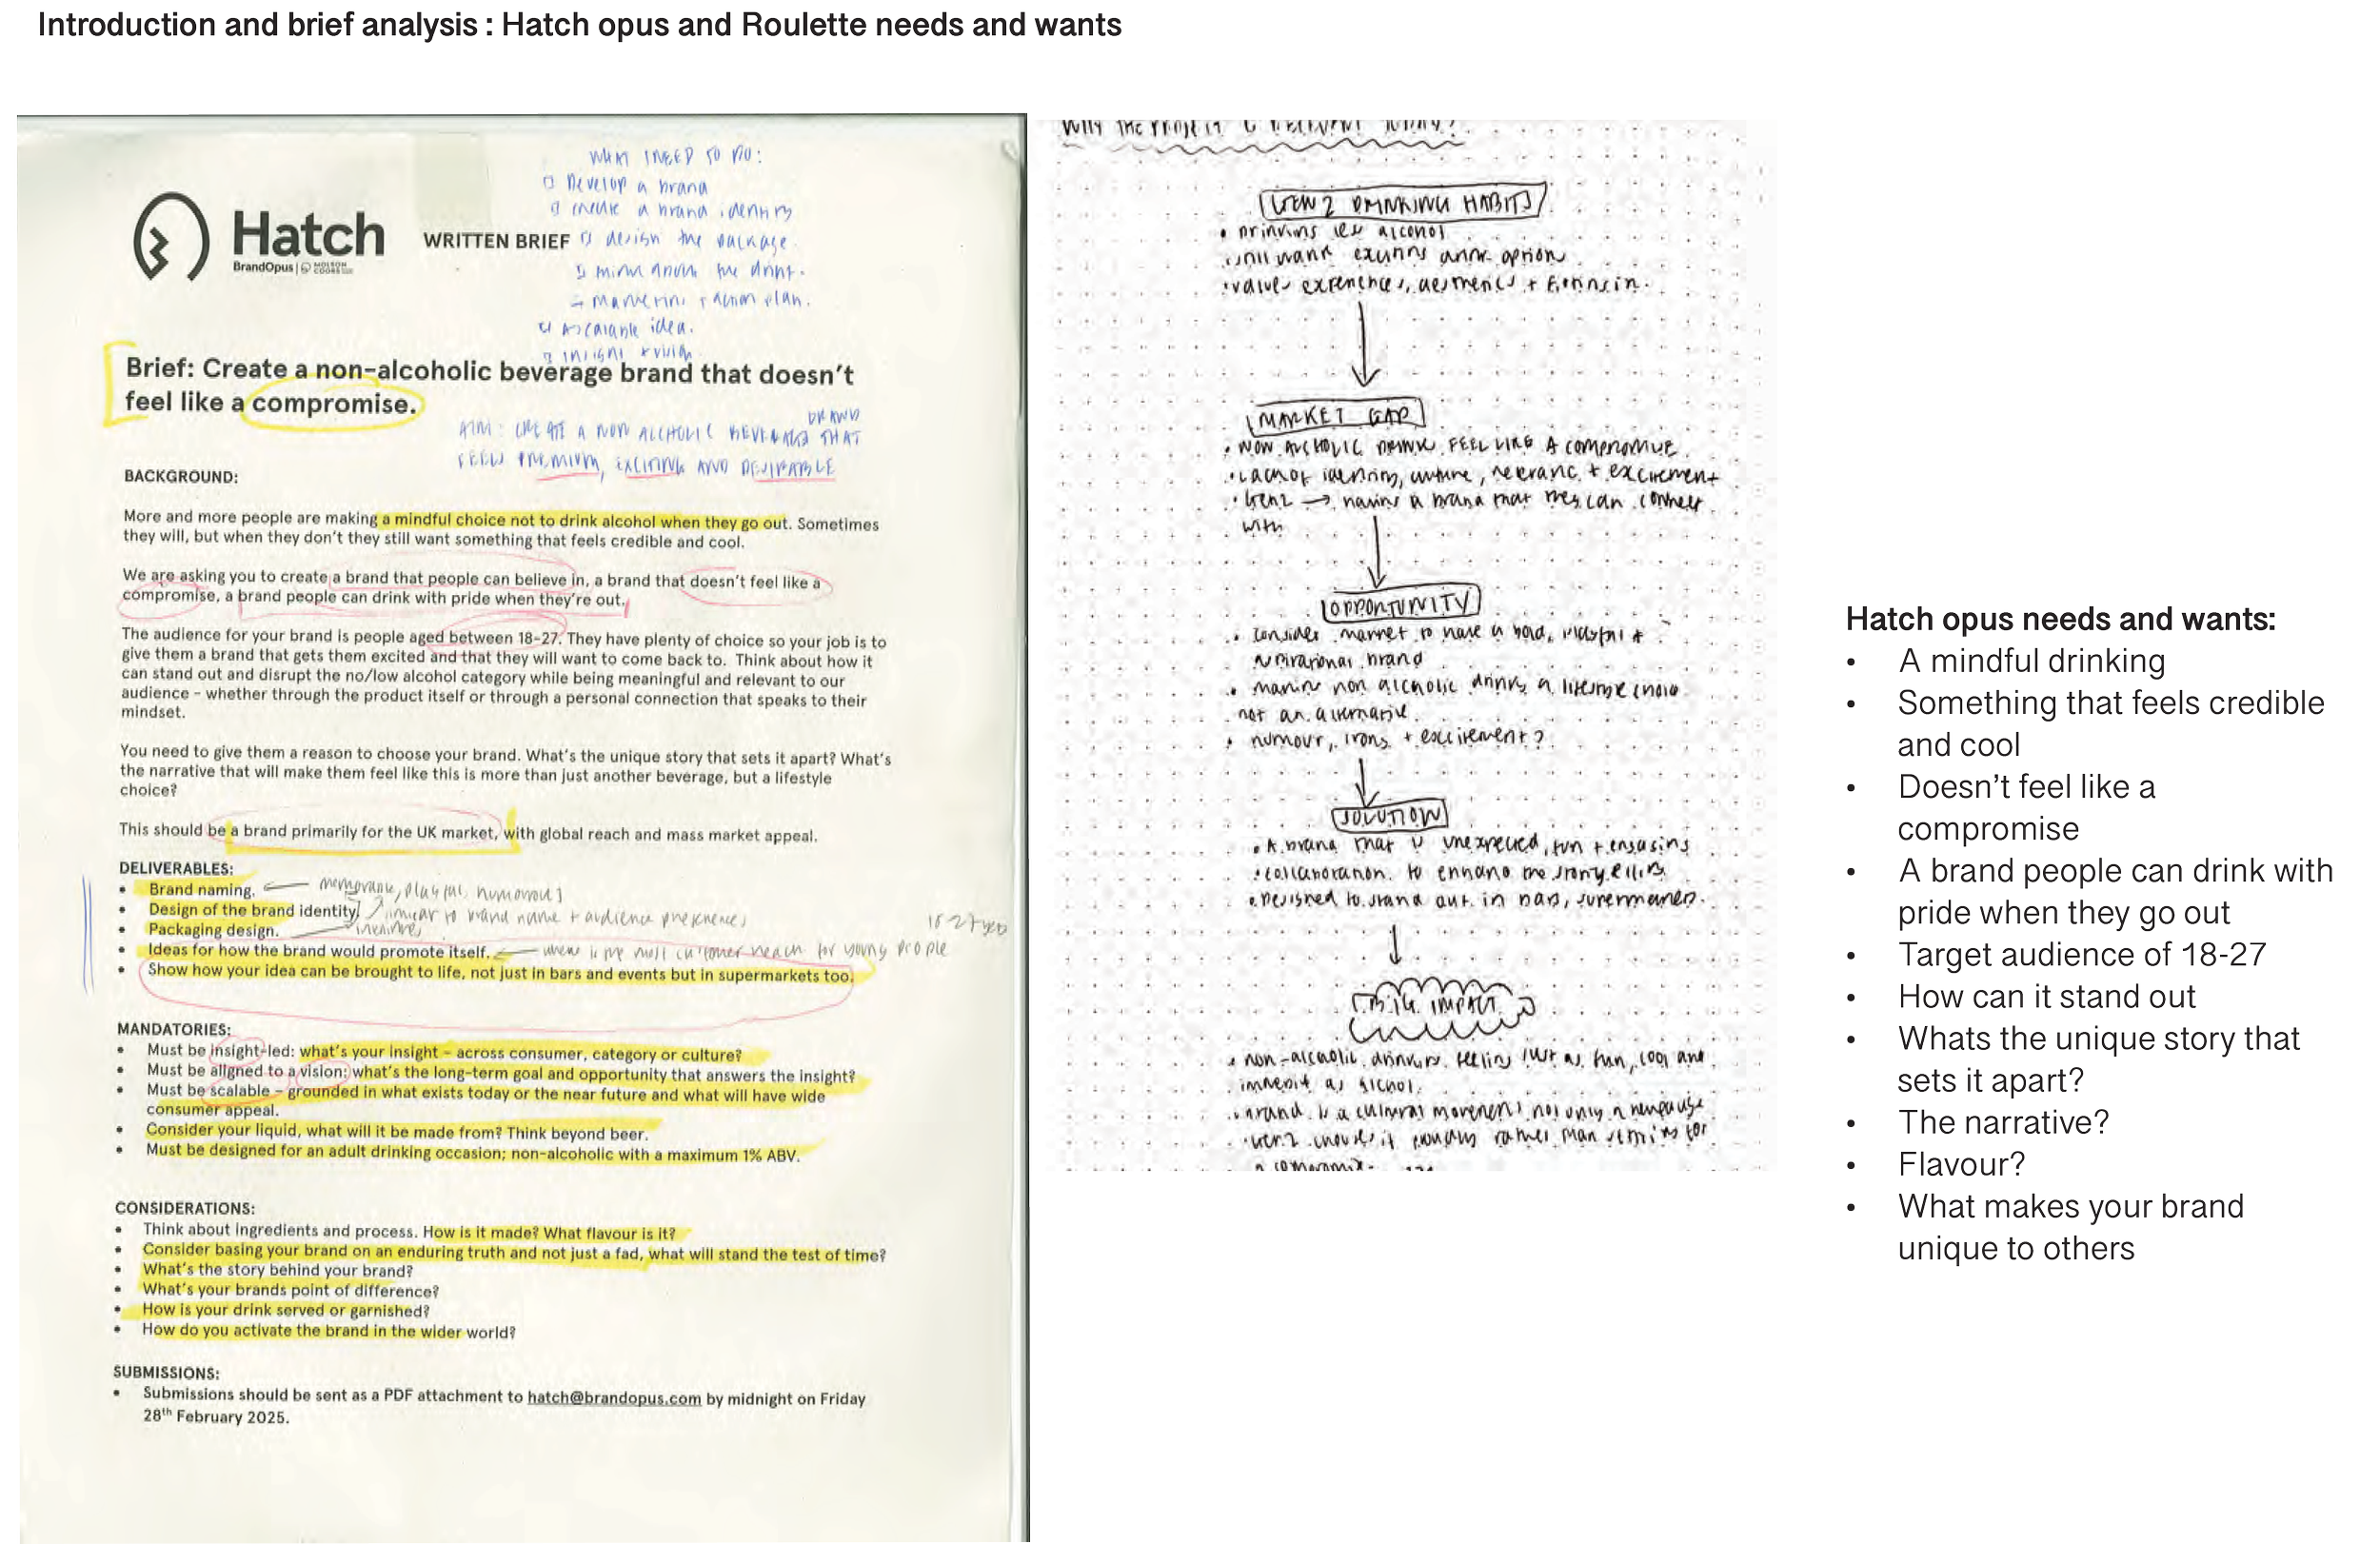The image size is (2380, 1544).
Task: Click the Market Gap boxed heading
Action: (1335, 416)
